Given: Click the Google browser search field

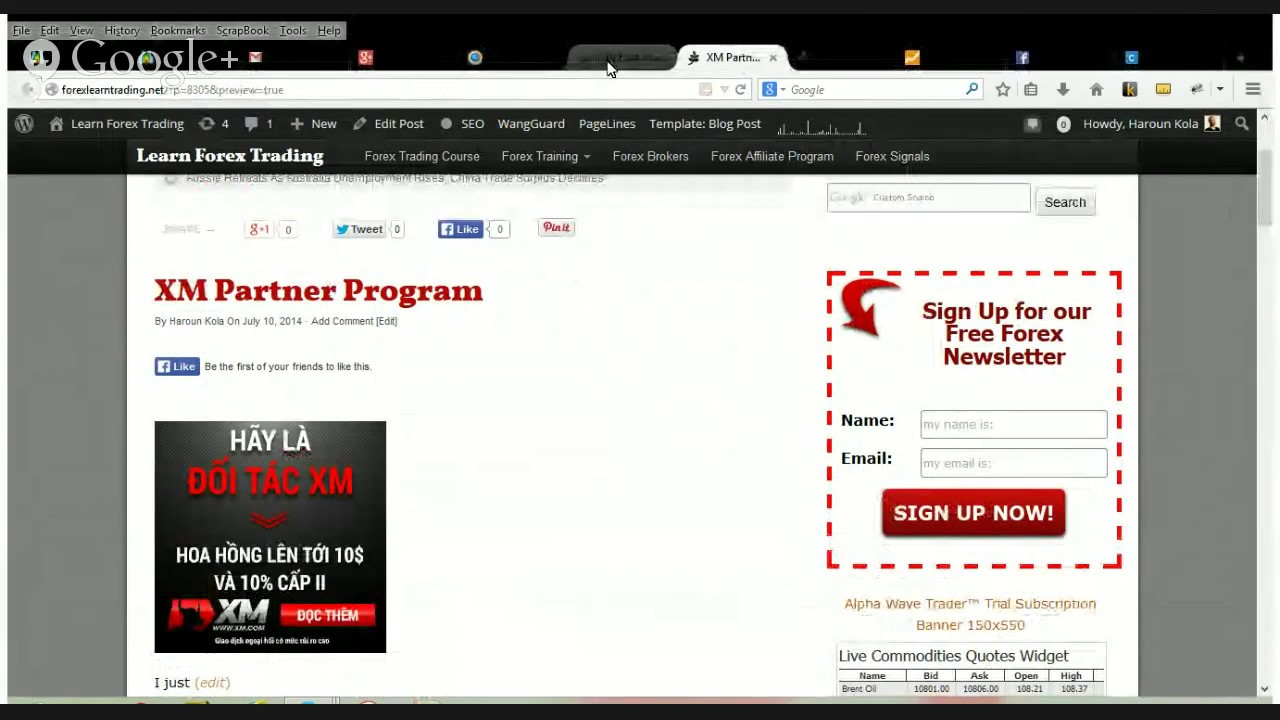Looking at the screenshot, I should click(x=875, y=90).
